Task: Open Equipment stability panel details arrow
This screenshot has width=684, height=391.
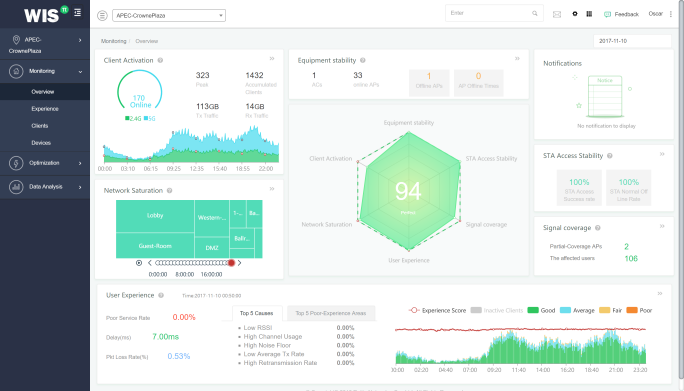Action: (x=517, y=58)
